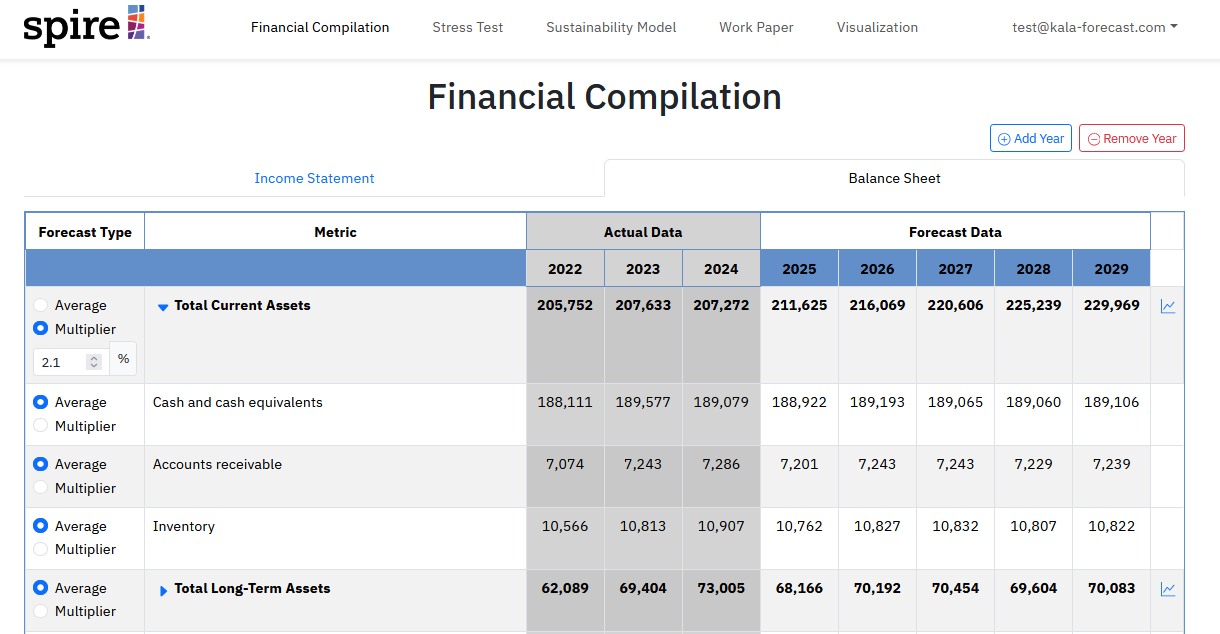The height and width of the screenshot is (634, 1220).
Task: Adjust multiplier percentage stepper arrows
Action: click(x=94, y=362)
